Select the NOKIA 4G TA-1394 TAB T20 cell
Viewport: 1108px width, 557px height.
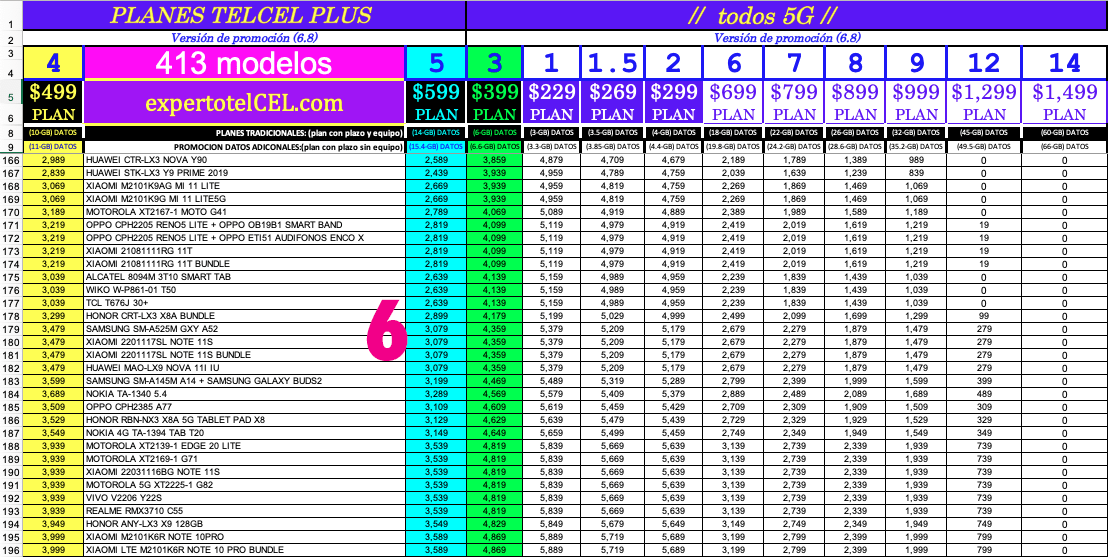[244, 433]
